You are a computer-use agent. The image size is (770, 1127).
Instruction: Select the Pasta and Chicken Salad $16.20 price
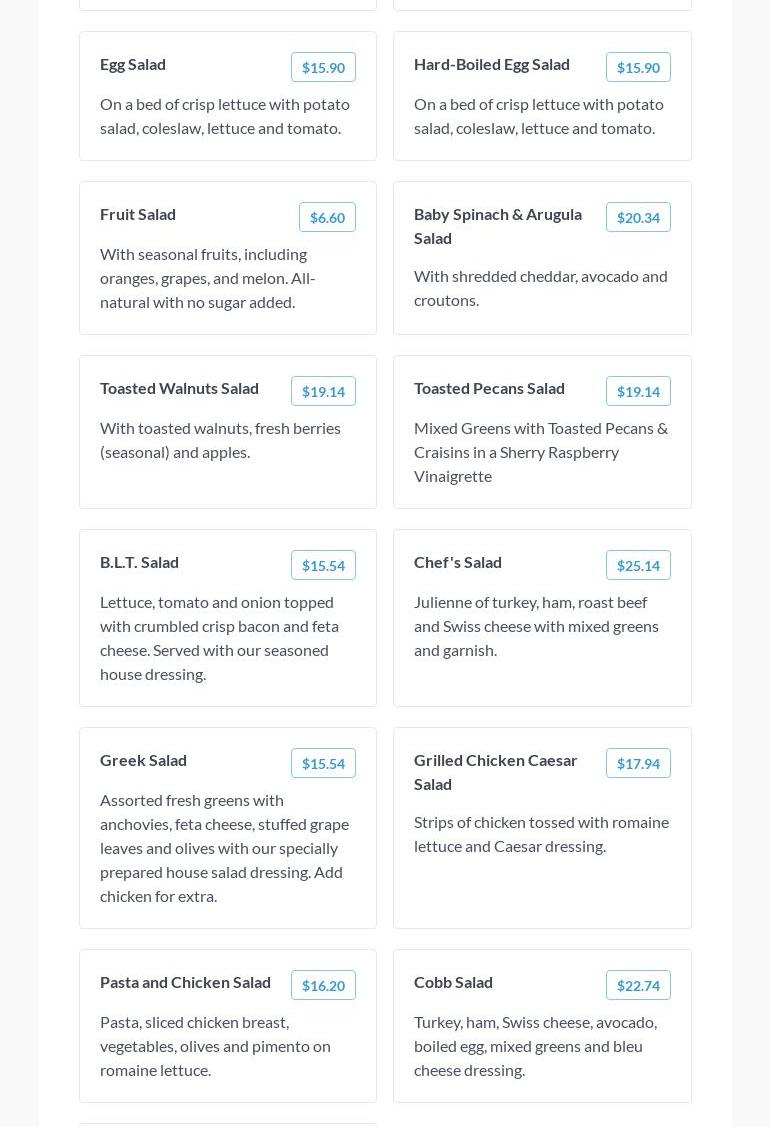(323, 985)
